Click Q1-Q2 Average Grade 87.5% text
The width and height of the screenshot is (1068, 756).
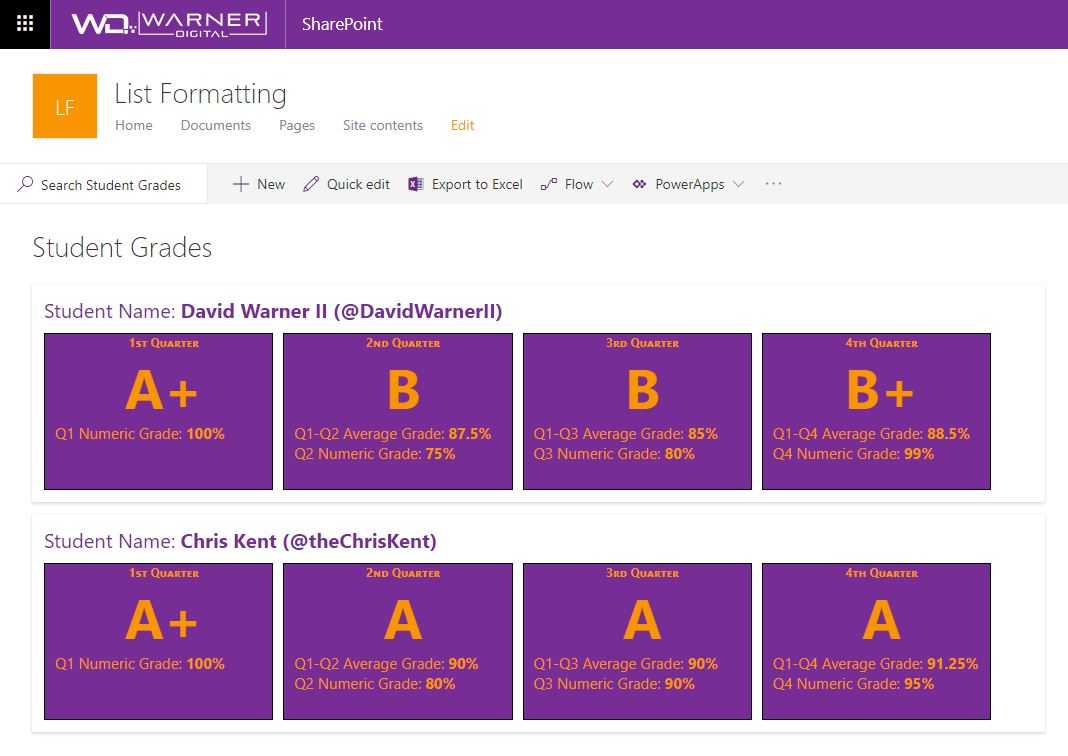pyautogui.click(x=393, y=434)
